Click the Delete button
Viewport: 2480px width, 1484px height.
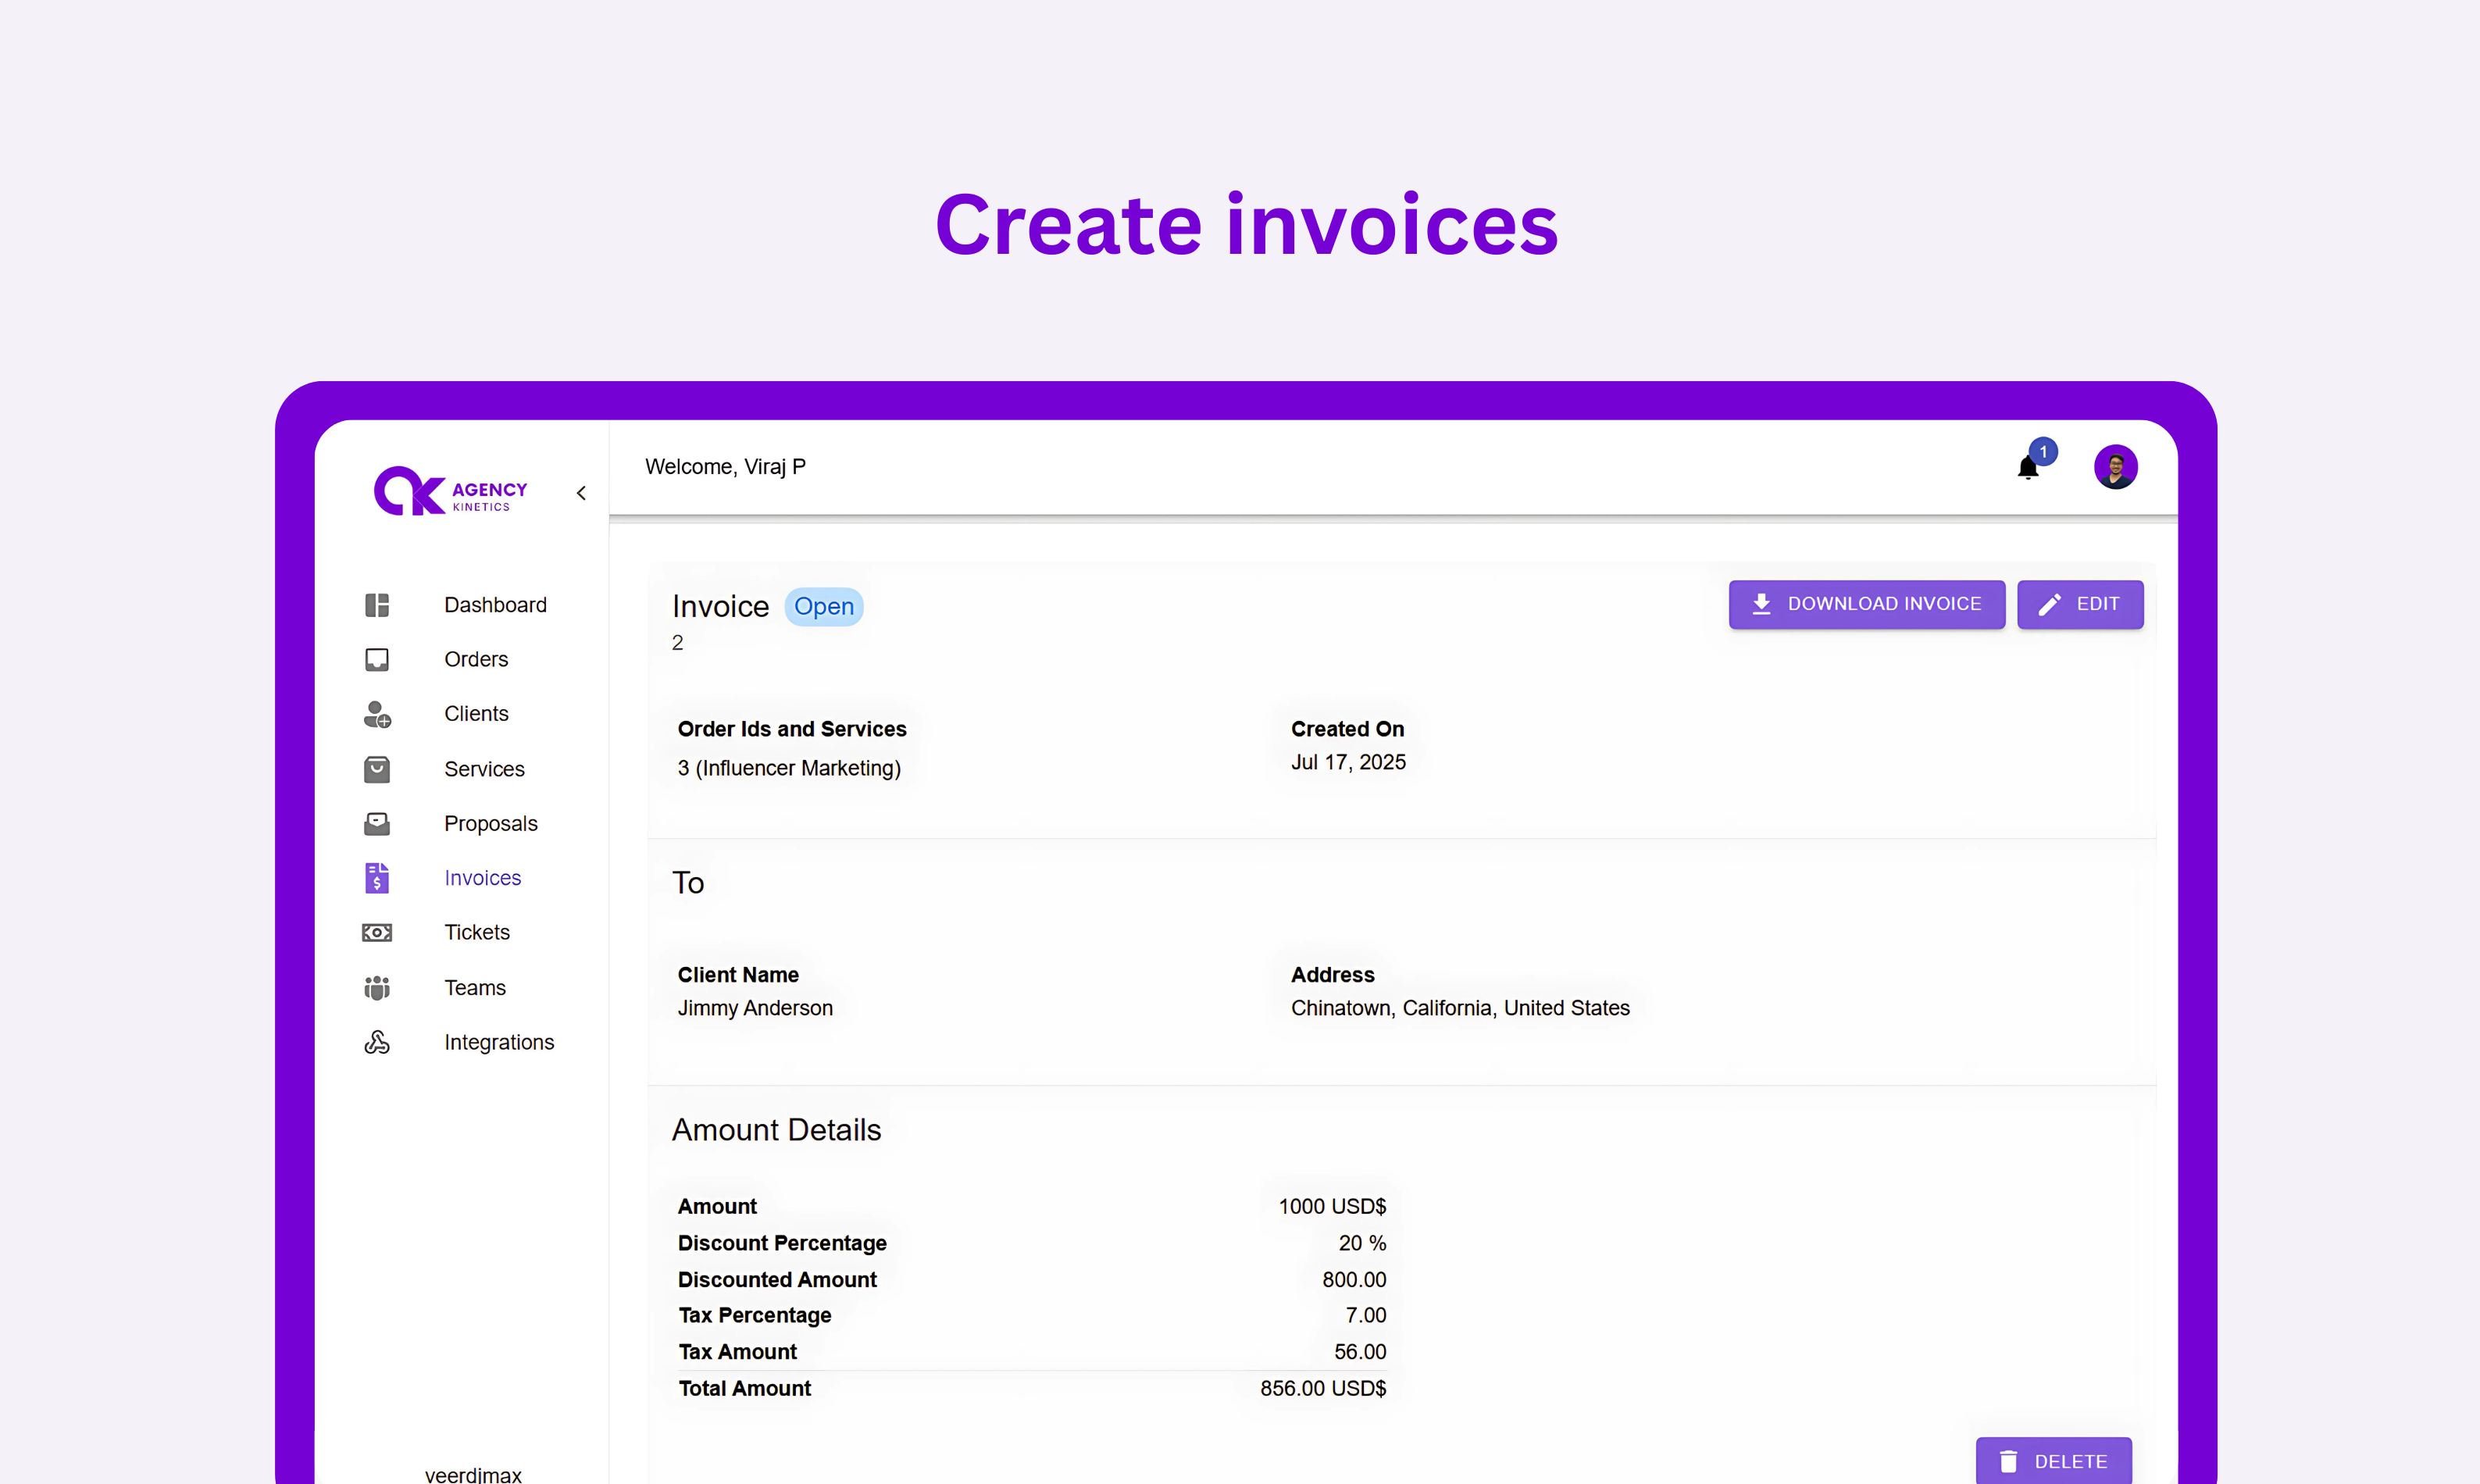2053,1461
